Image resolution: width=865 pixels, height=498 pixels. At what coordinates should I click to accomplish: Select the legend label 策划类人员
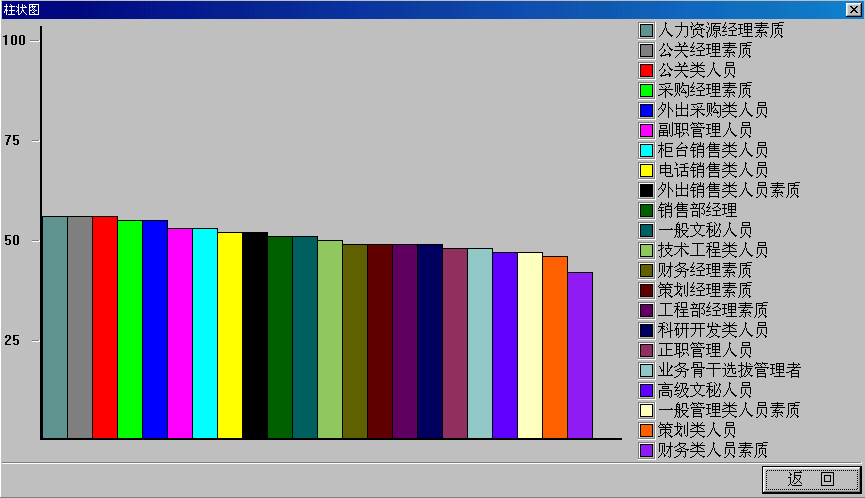coord(697,430)
